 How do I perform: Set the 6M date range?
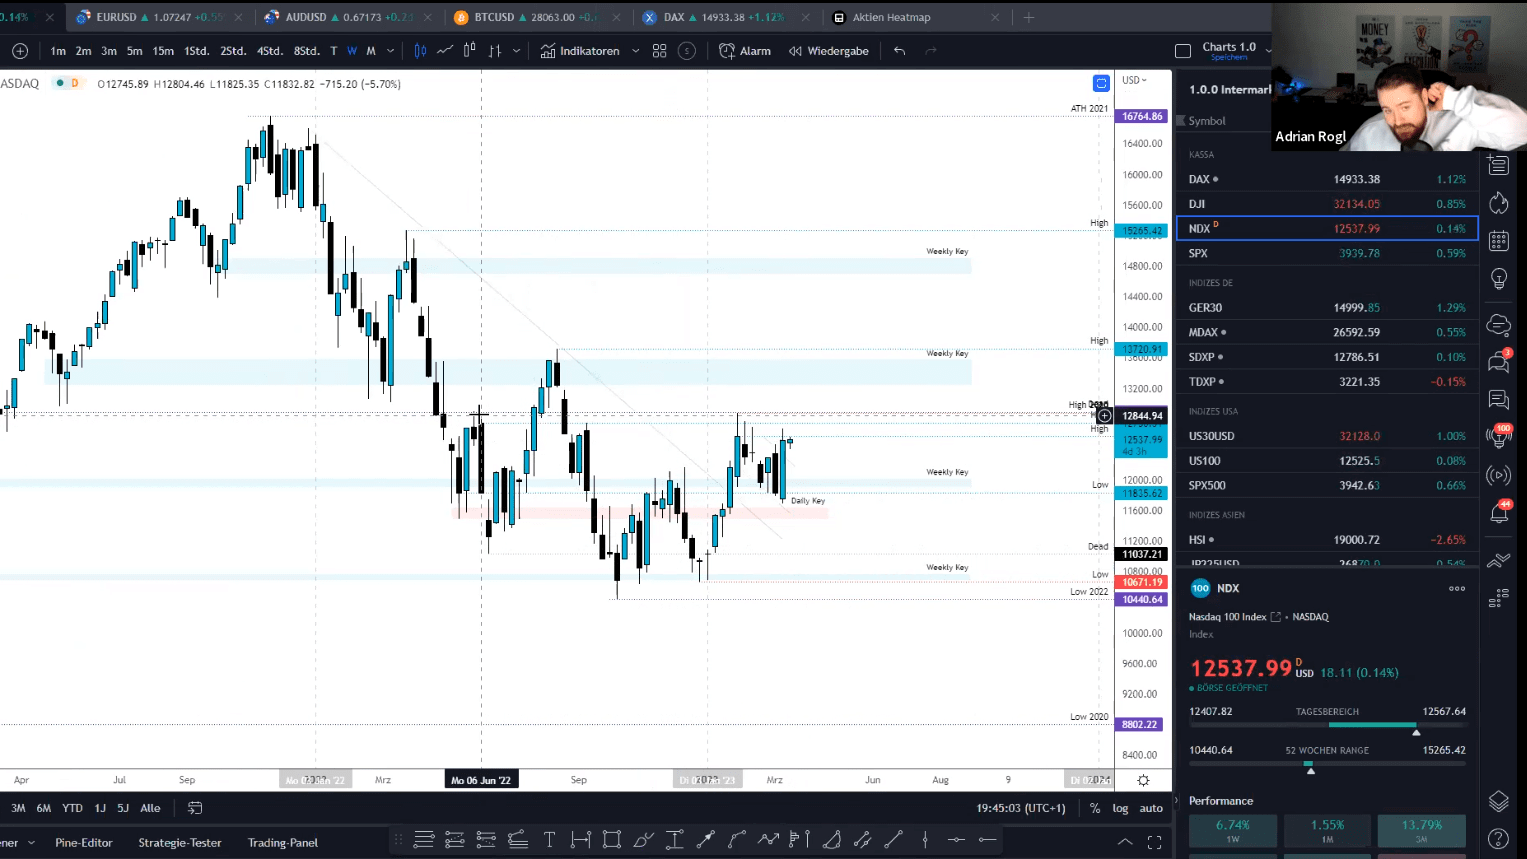(x=44, y=808)
